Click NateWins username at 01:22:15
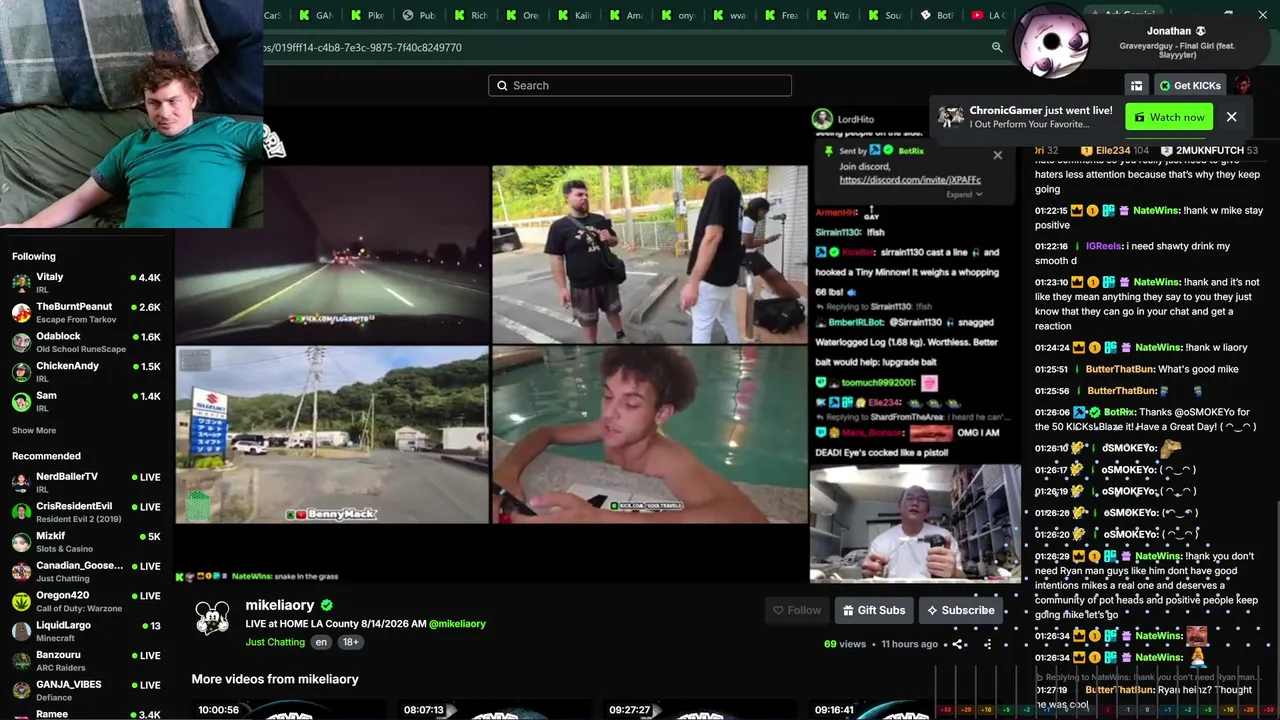This screenshot has width=1280, height=720. tap(1157, 211)
